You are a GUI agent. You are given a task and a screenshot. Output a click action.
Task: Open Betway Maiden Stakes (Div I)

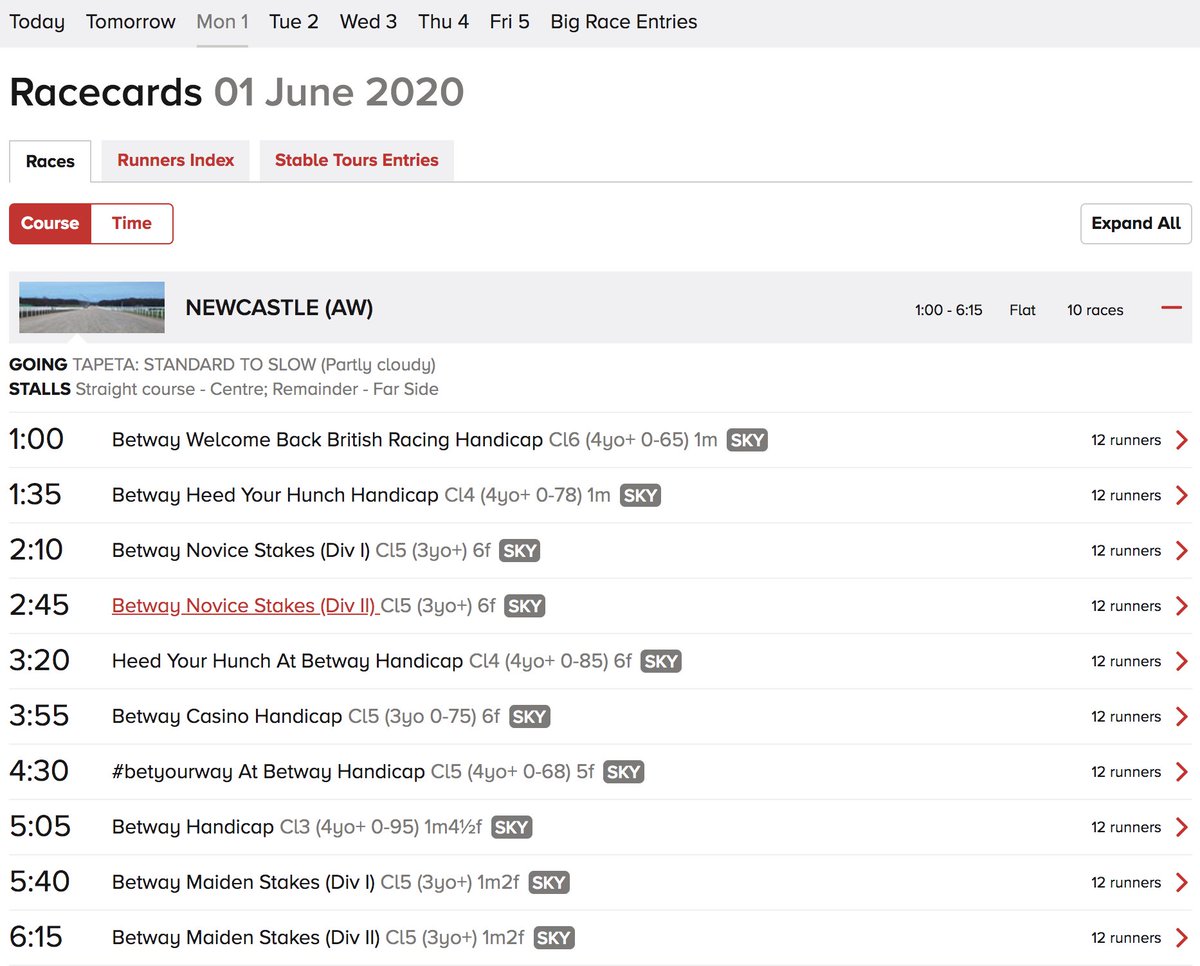click(243, 883)
